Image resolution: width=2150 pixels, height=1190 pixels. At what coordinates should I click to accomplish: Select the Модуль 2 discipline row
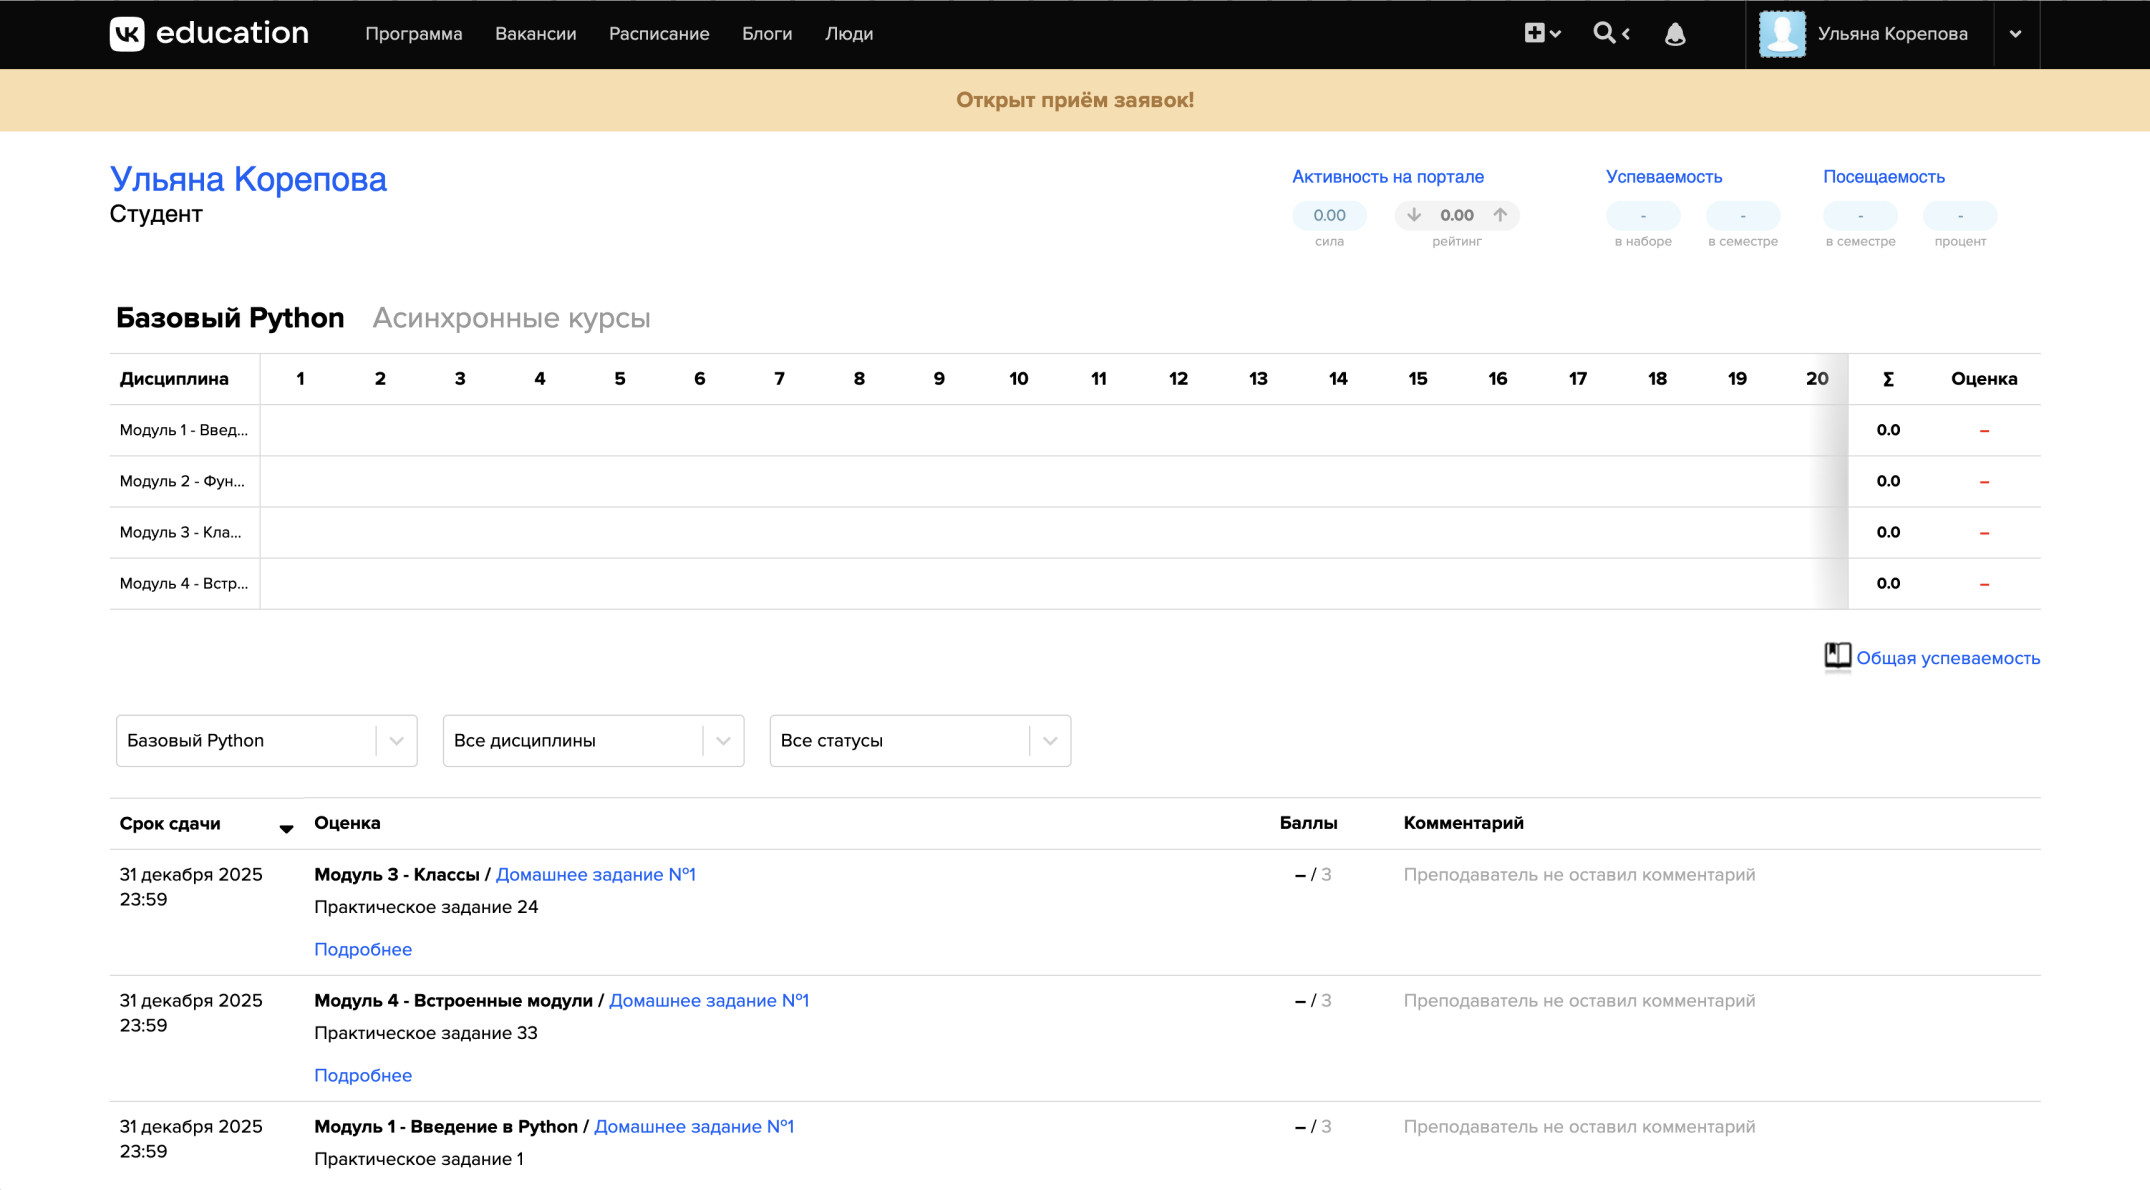point(183,481)
